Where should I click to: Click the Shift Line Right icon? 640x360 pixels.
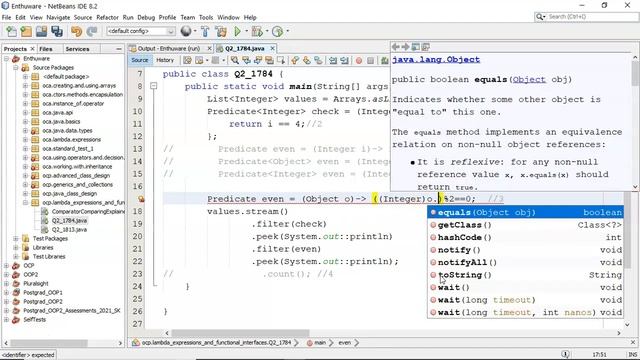344,60
